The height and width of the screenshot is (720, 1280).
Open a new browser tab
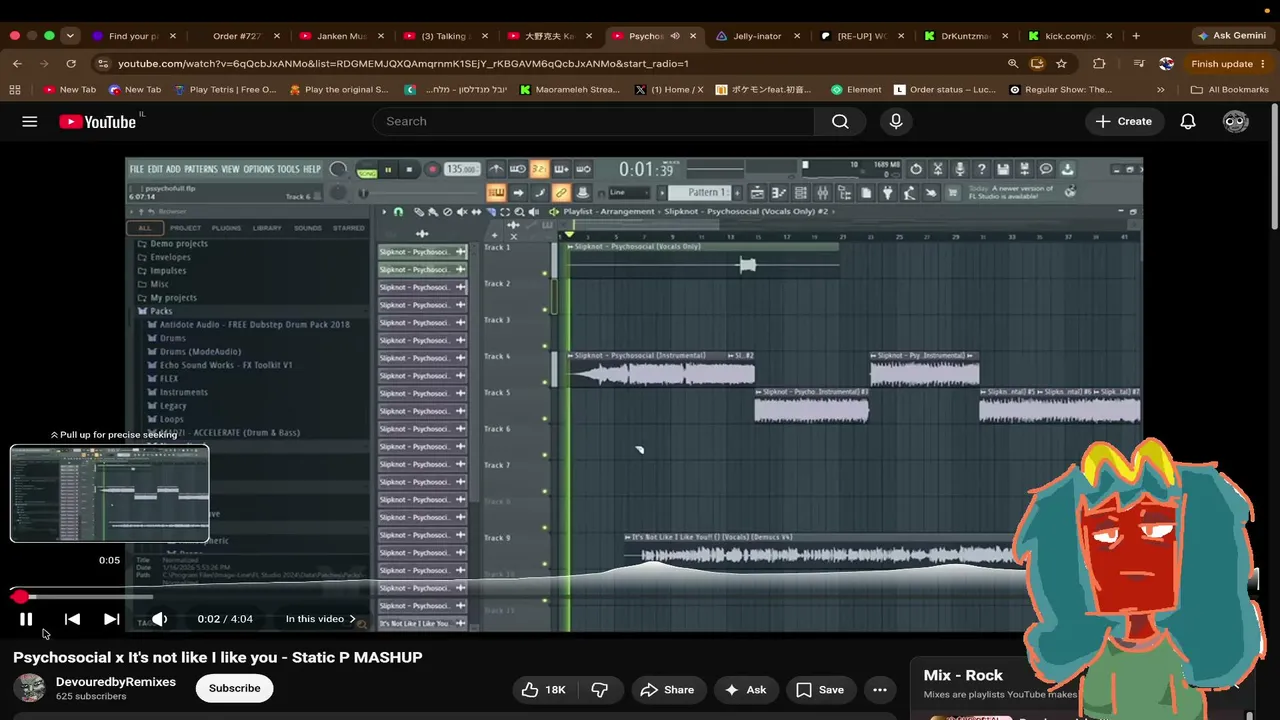(x=1135, y=36)
